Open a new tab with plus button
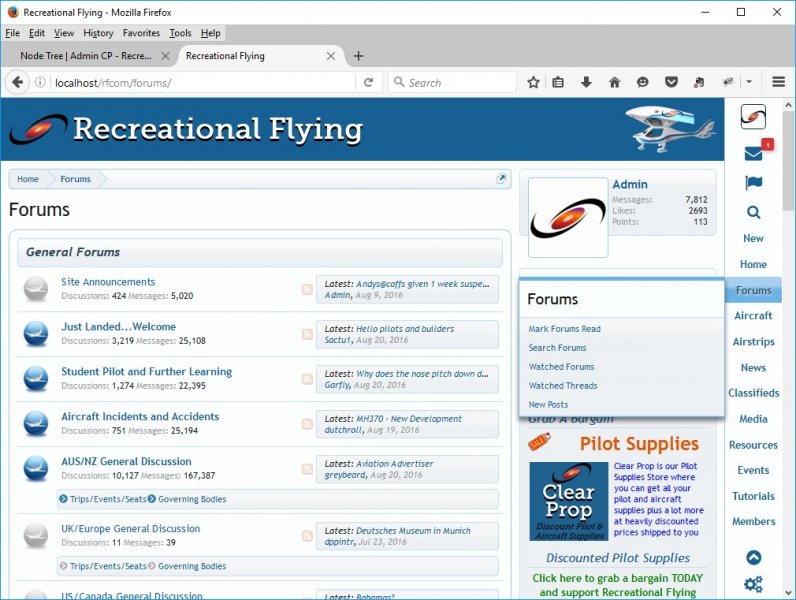 [358, 56]
